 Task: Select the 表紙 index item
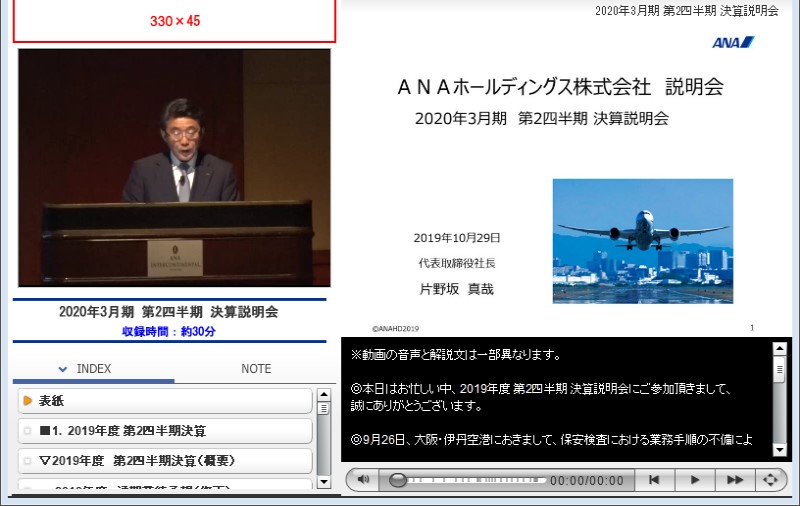pos(165,401)
